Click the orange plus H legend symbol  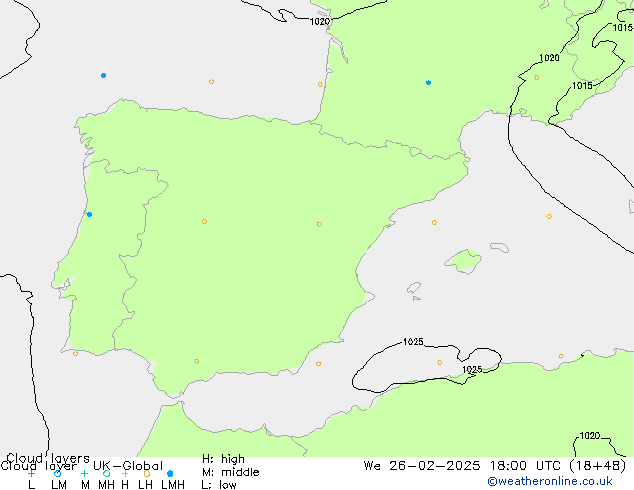[125, 473]
